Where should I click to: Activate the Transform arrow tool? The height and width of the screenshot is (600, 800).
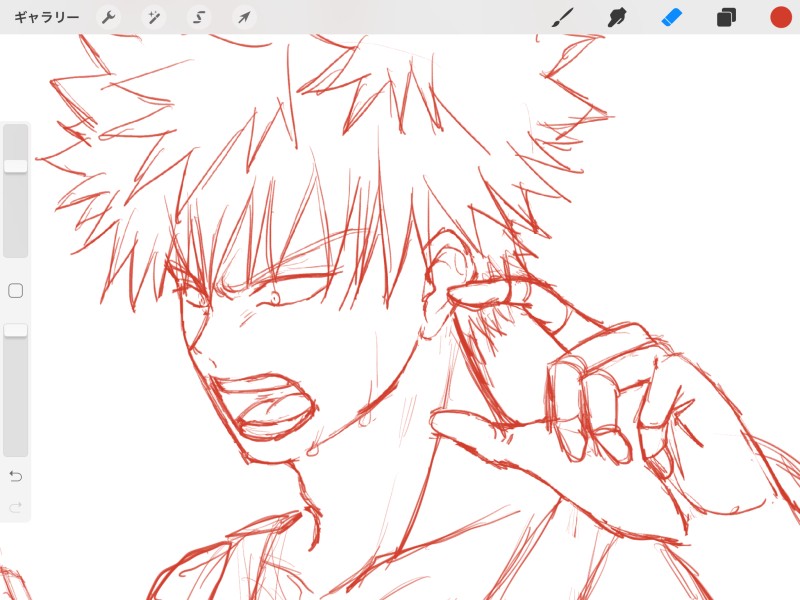click(244, 18)
